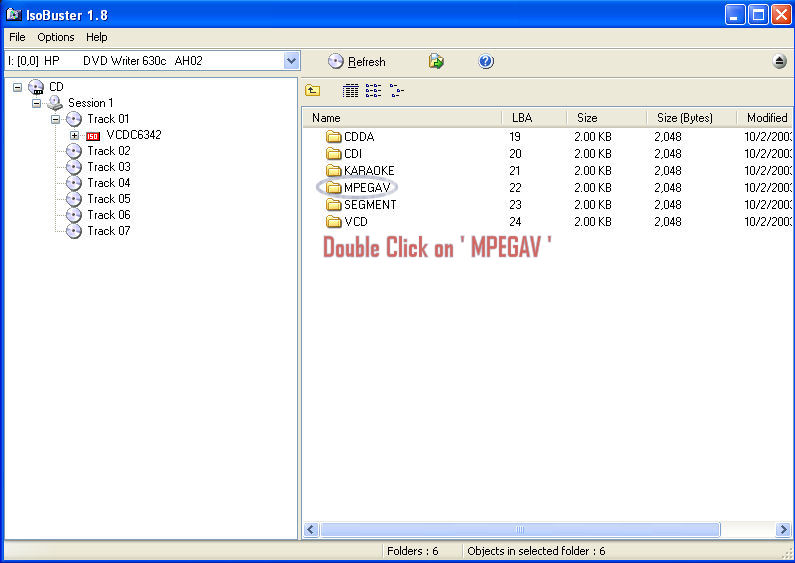Click 'Objects in selected folder : 6' status
Screen dimensions: 795x563
click(x=536, y=551)
